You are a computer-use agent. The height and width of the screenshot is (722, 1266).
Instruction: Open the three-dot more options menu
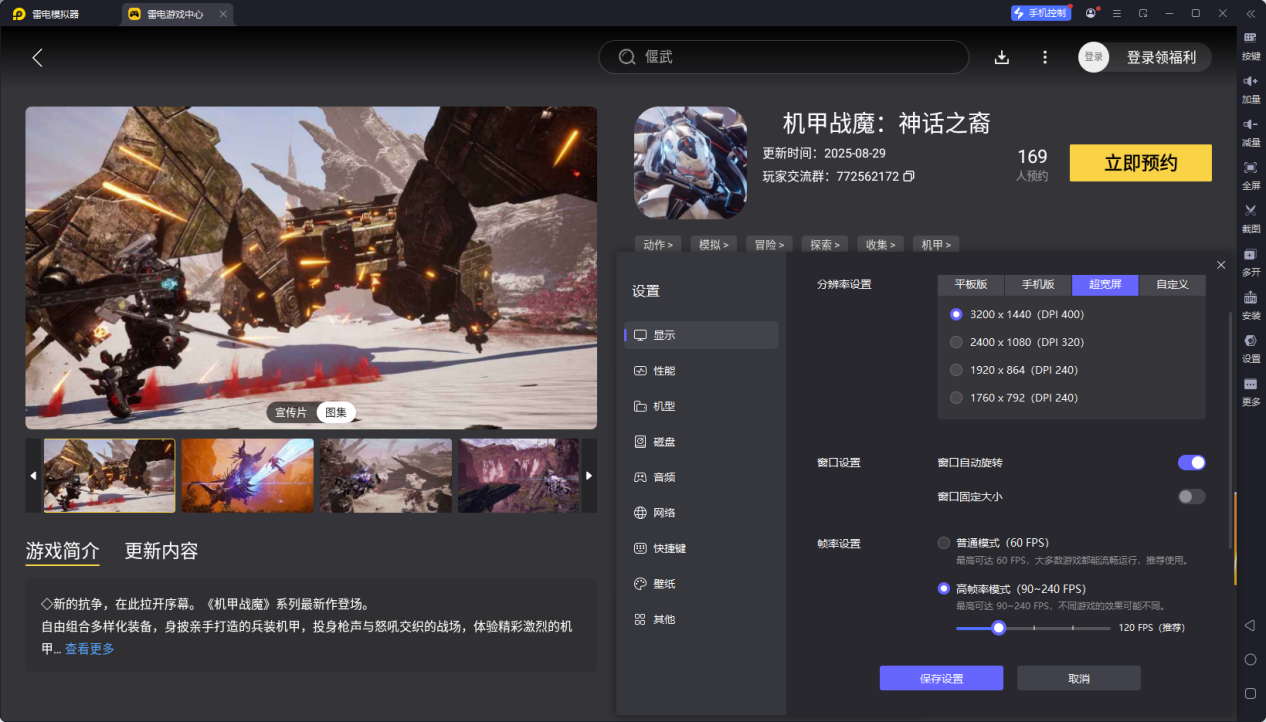(1045, 57)
